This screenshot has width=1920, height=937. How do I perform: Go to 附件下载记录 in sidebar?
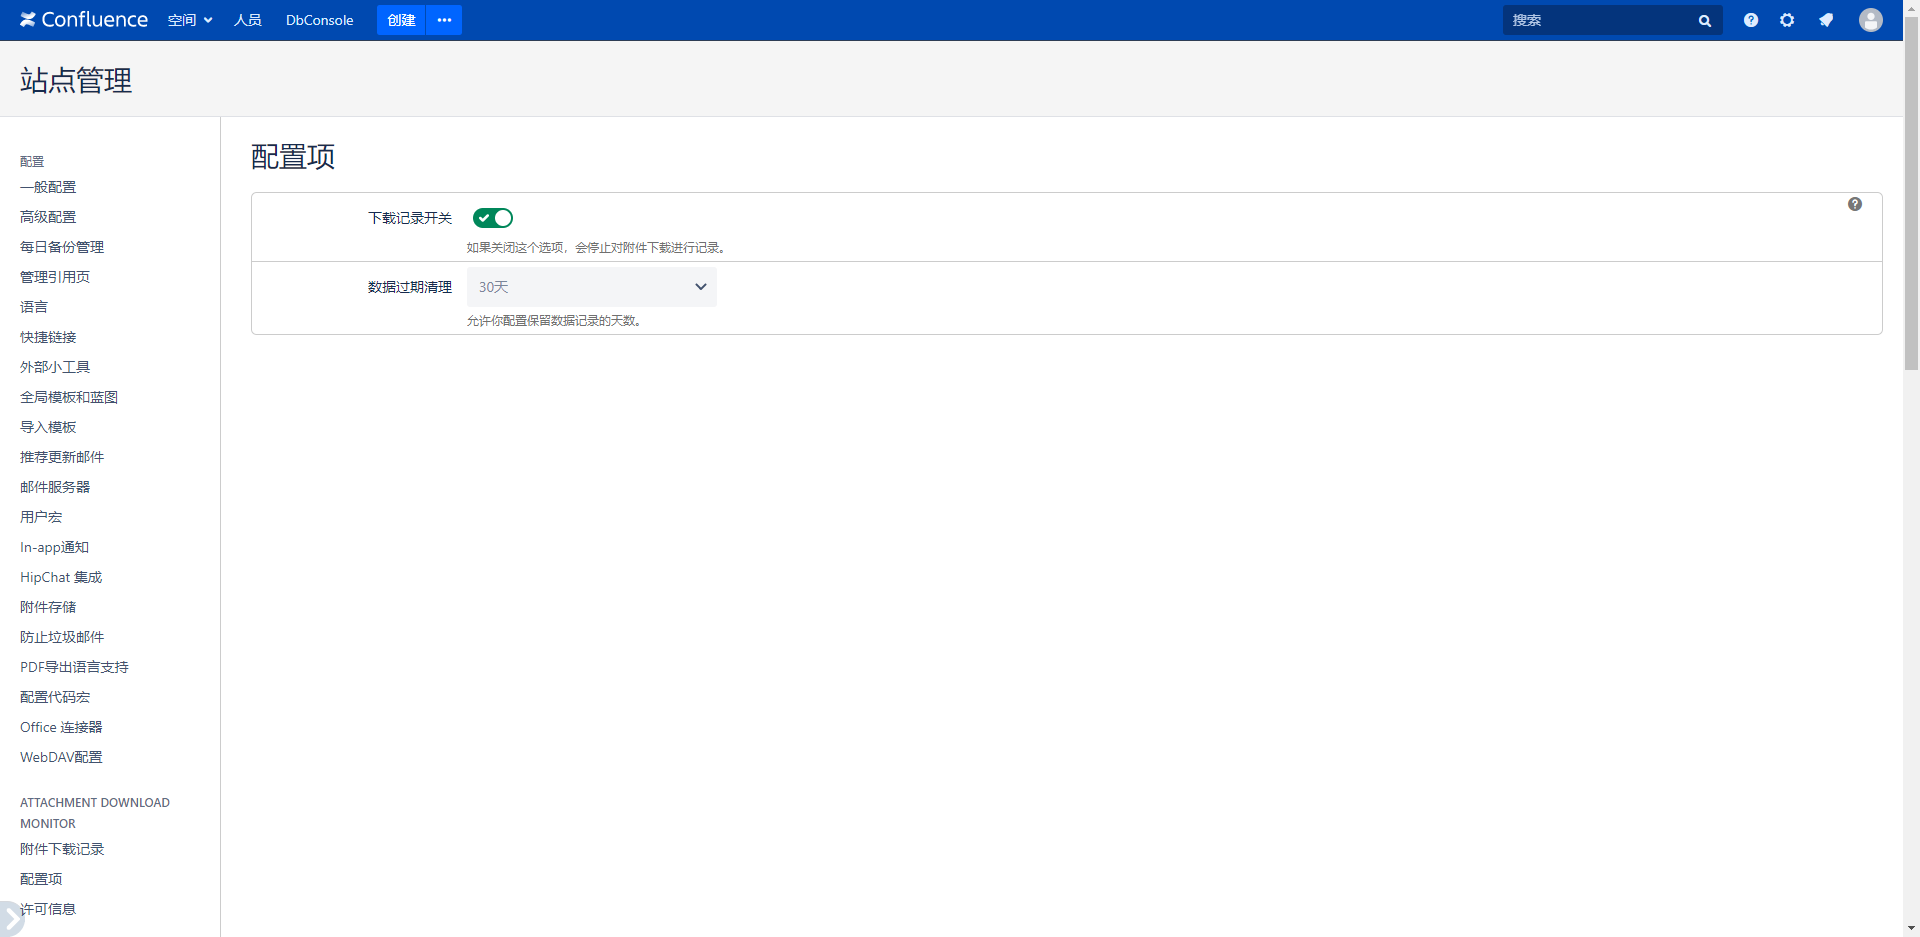tap(62, 849)
